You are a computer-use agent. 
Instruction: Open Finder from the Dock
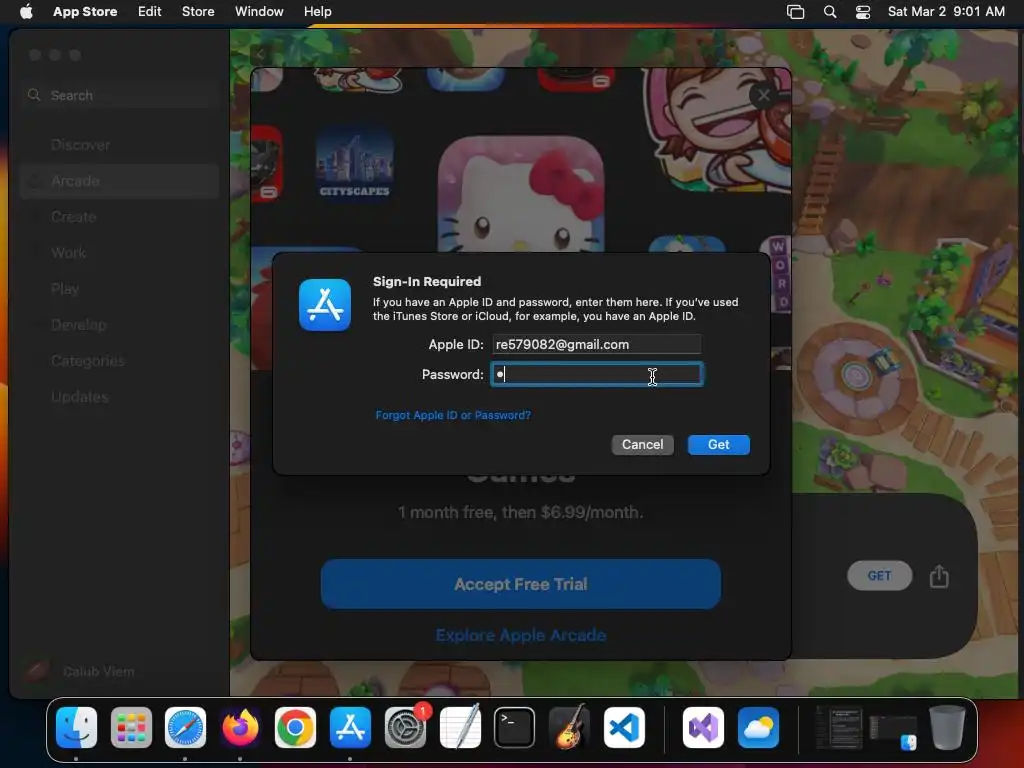click(76, 728)
